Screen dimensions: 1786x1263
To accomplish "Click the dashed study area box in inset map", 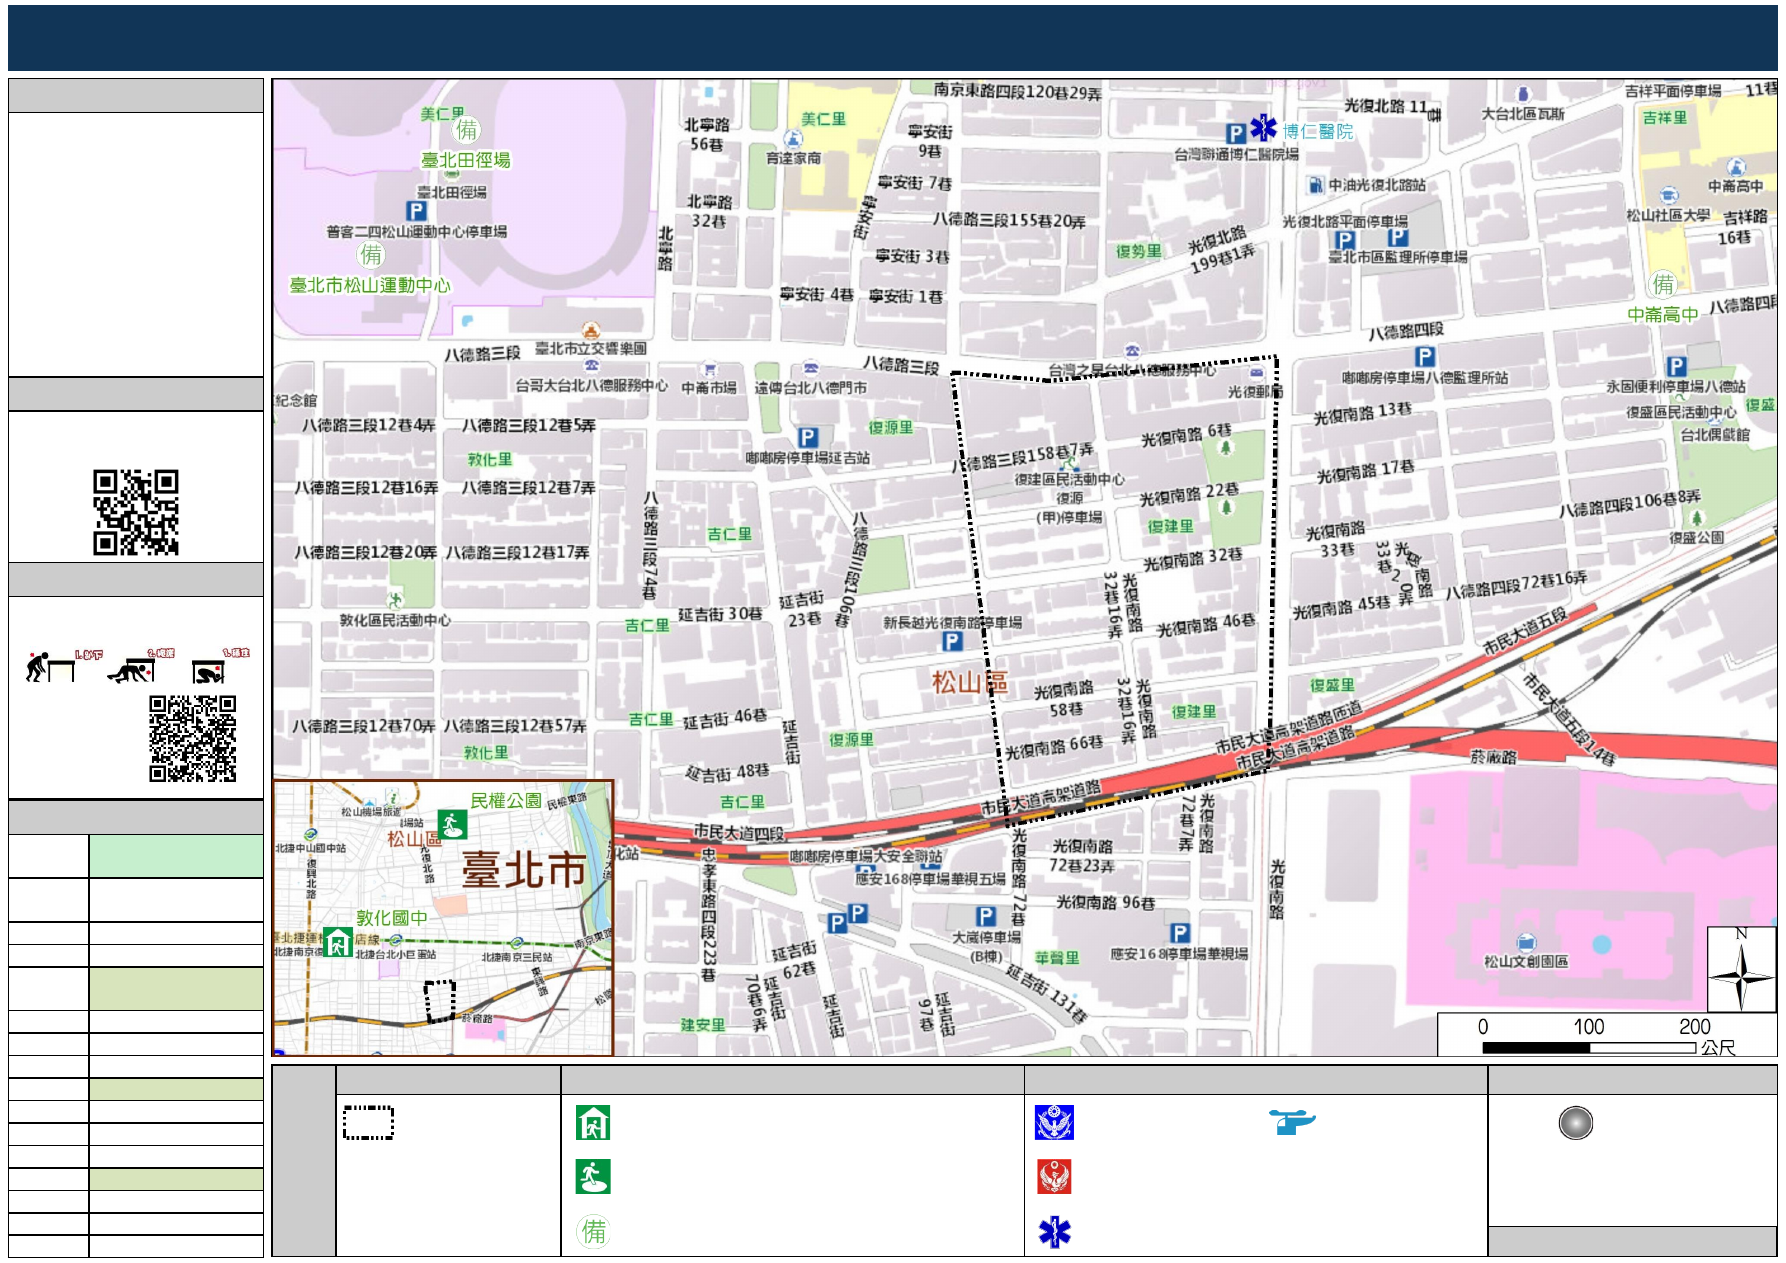I will click(x=440, y=1001).
